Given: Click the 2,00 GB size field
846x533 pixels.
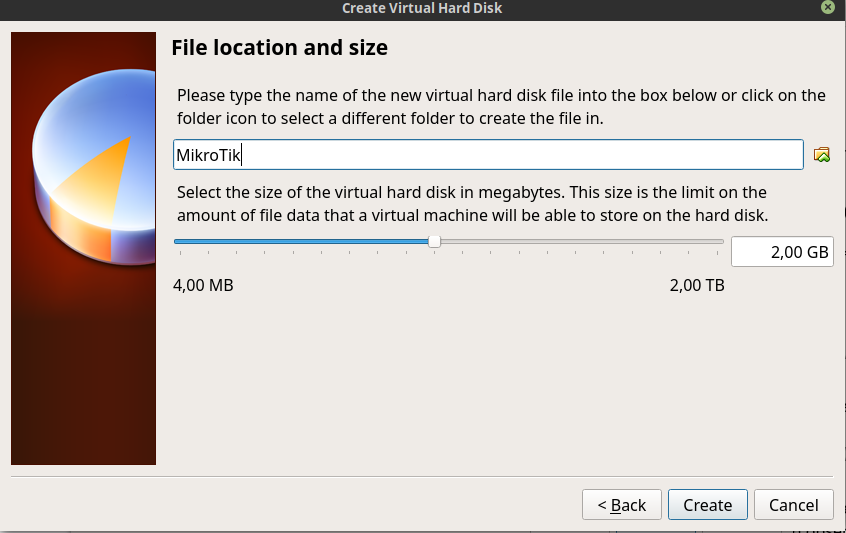Looking at the screenshot, I should point(782,252).
